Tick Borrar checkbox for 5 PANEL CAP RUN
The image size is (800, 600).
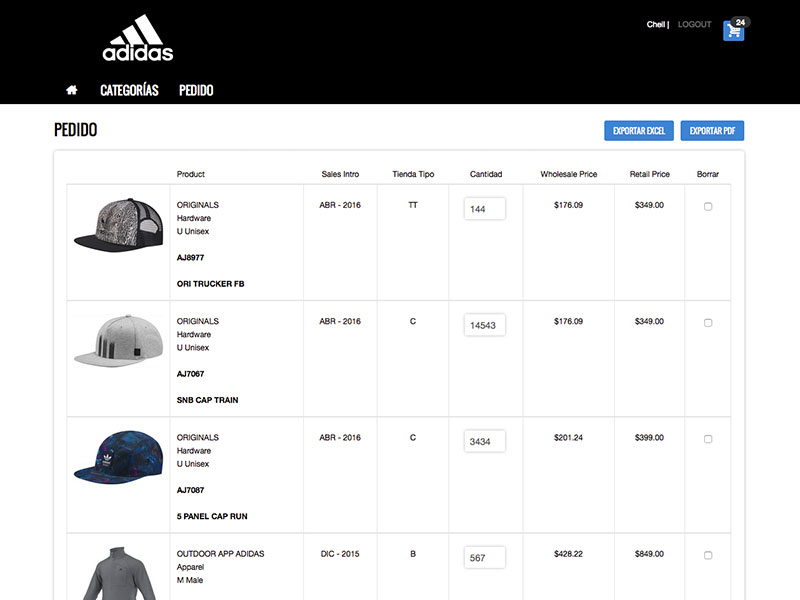(x=708, y=439)
